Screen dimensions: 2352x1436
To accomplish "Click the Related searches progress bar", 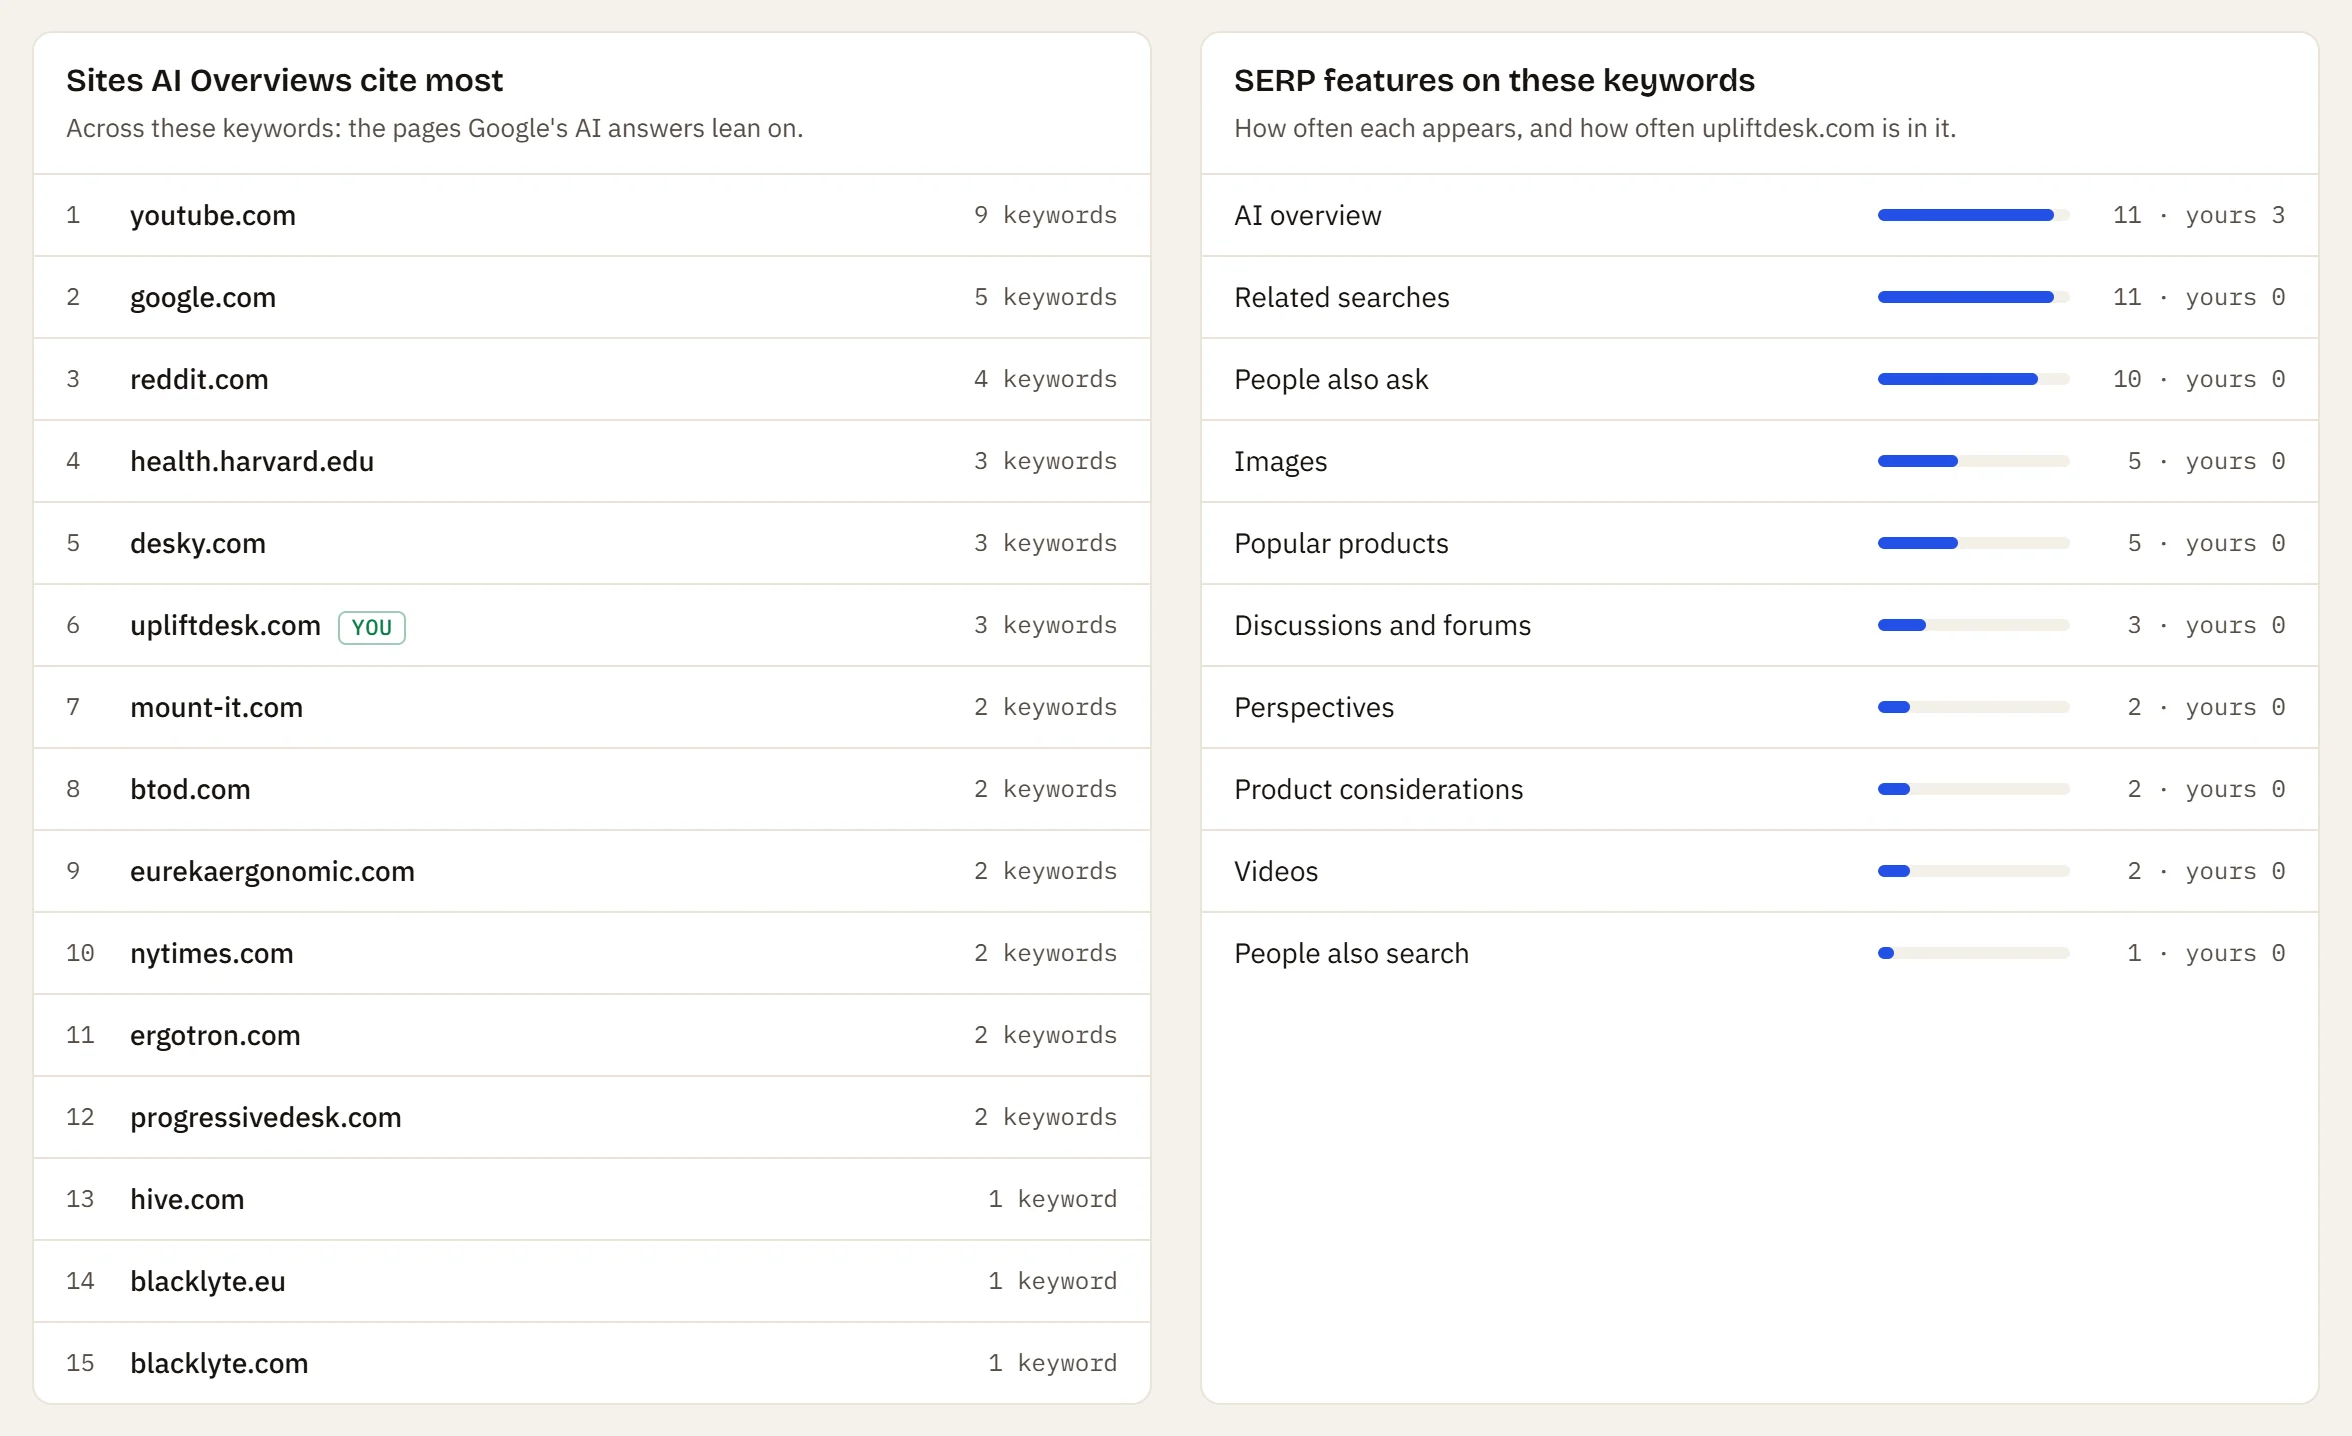I will (1973, 297).
